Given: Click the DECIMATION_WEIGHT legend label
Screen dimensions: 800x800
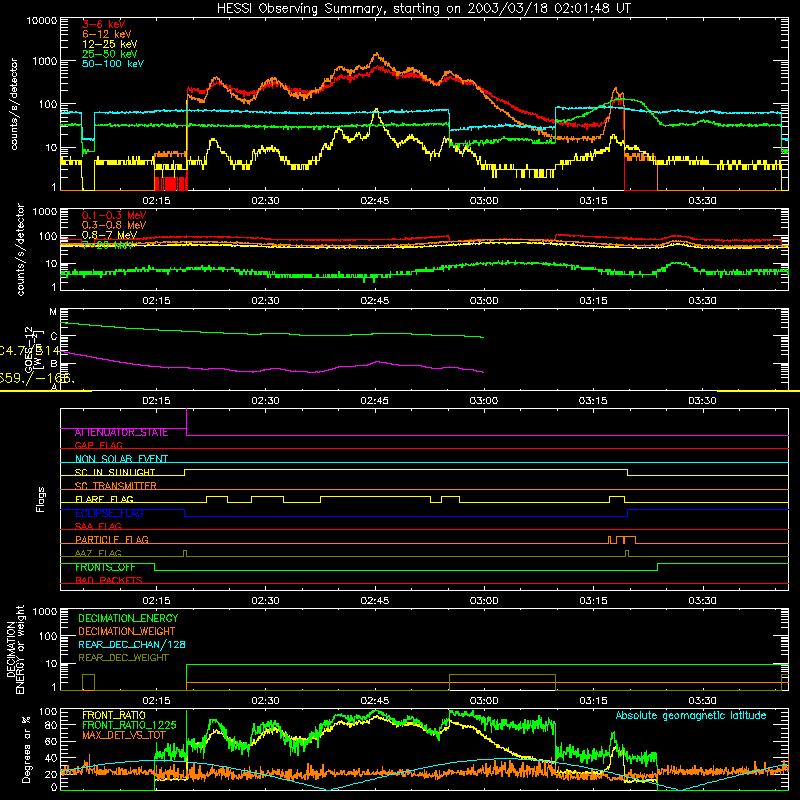Looking at the screenshot, I should coord(127,631).
